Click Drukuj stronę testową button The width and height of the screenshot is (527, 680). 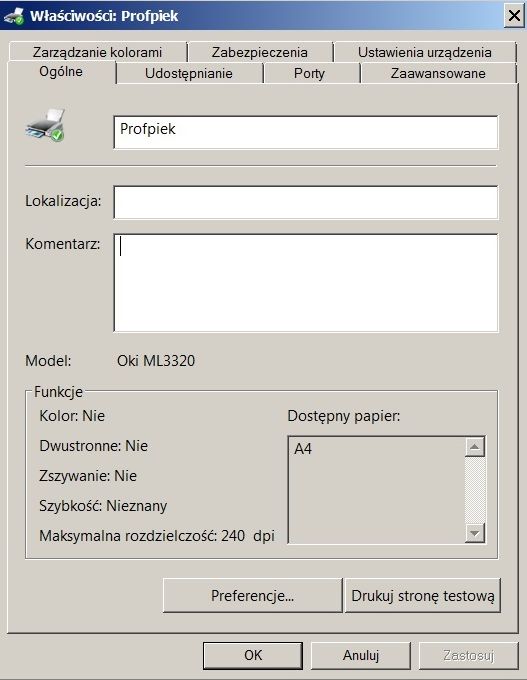click(x=423, y=595)
